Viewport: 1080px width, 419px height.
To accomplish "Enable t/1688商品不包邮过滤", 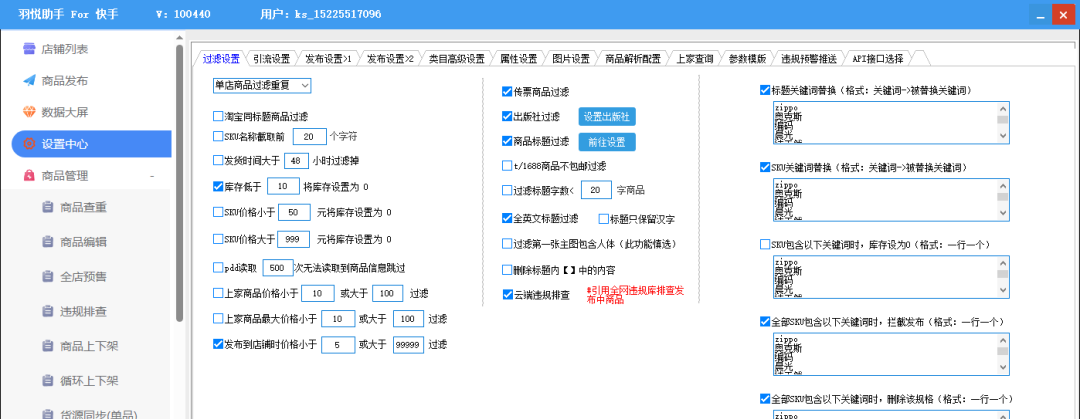I will point(507,165).
